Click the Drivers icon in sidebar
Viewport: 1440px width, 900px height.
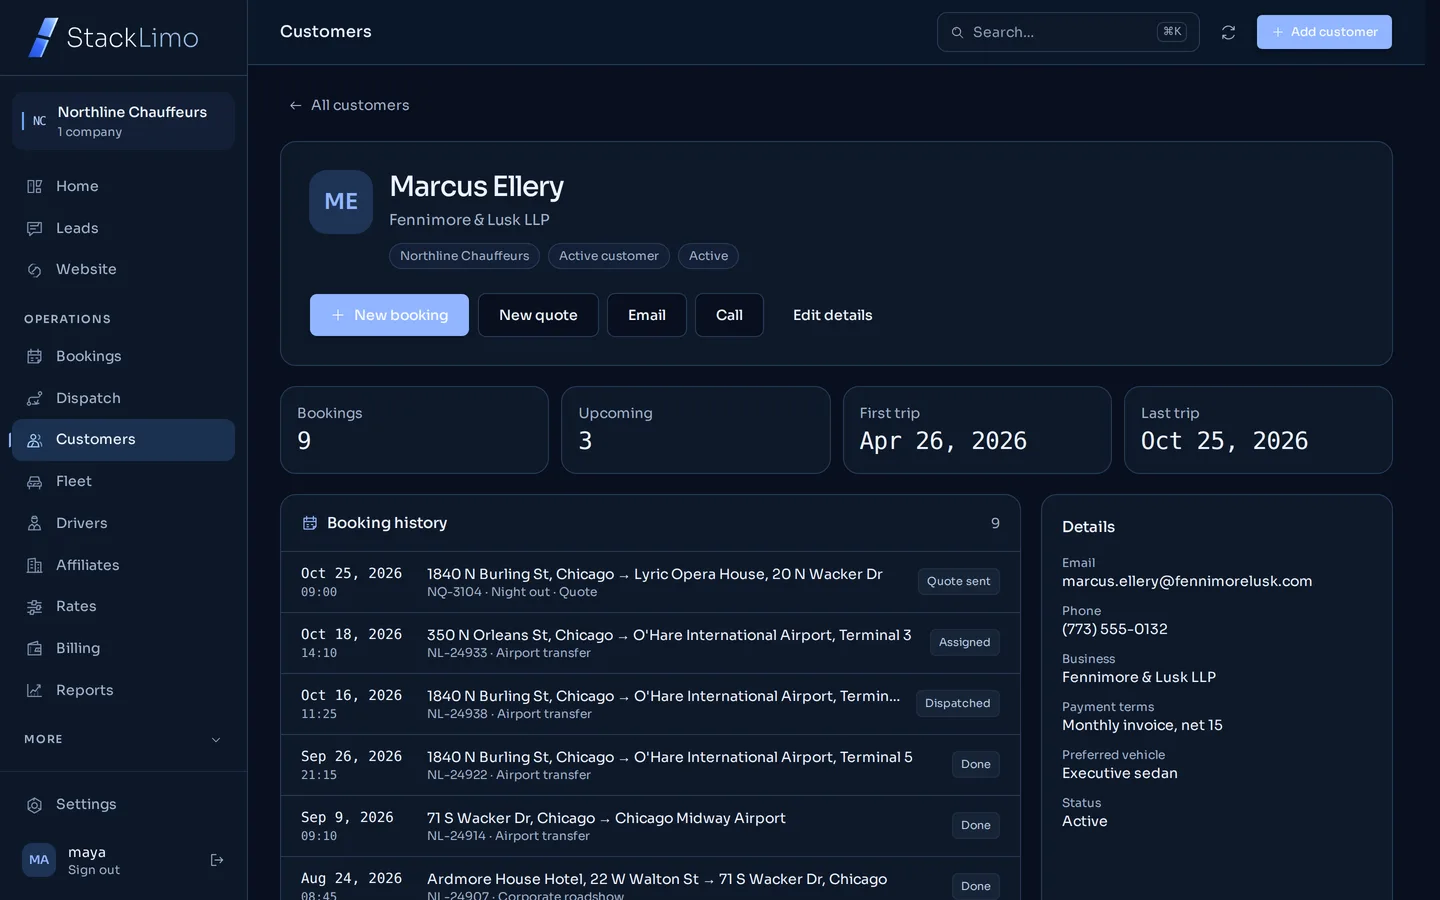click(x=34, y=524)
